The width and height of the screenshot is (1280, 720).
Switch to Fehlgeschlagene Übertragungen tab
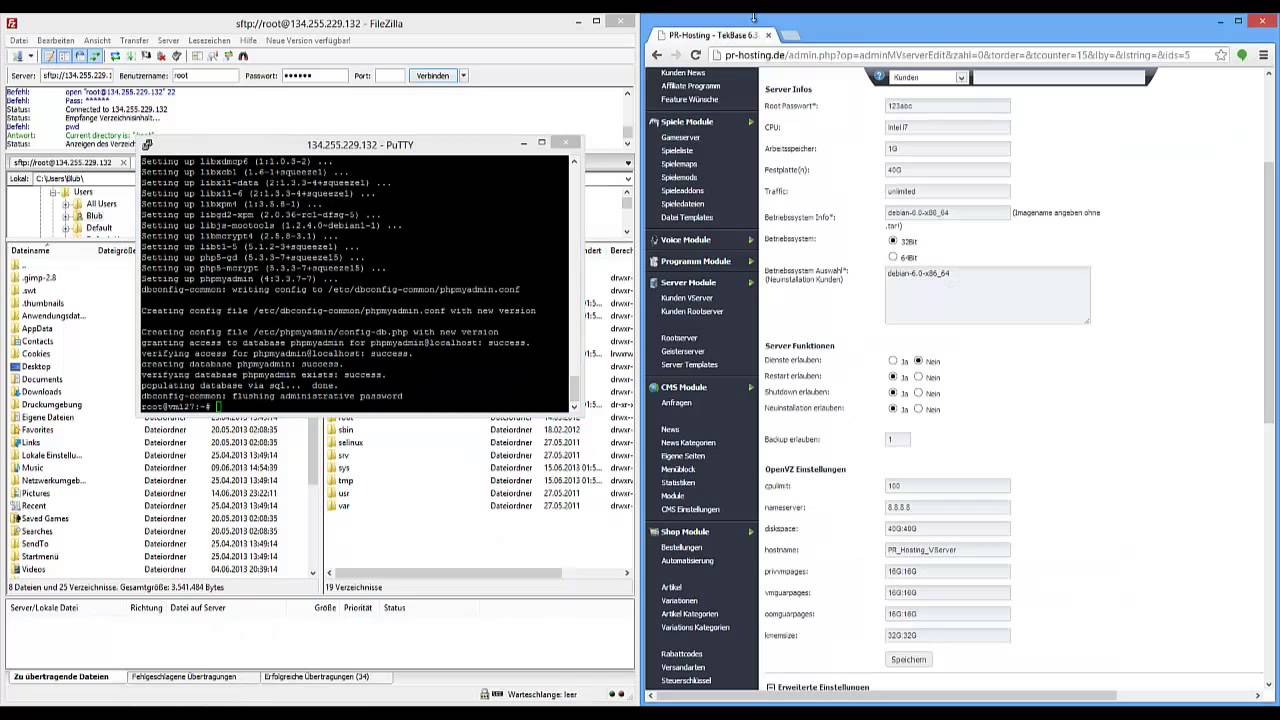184,677
